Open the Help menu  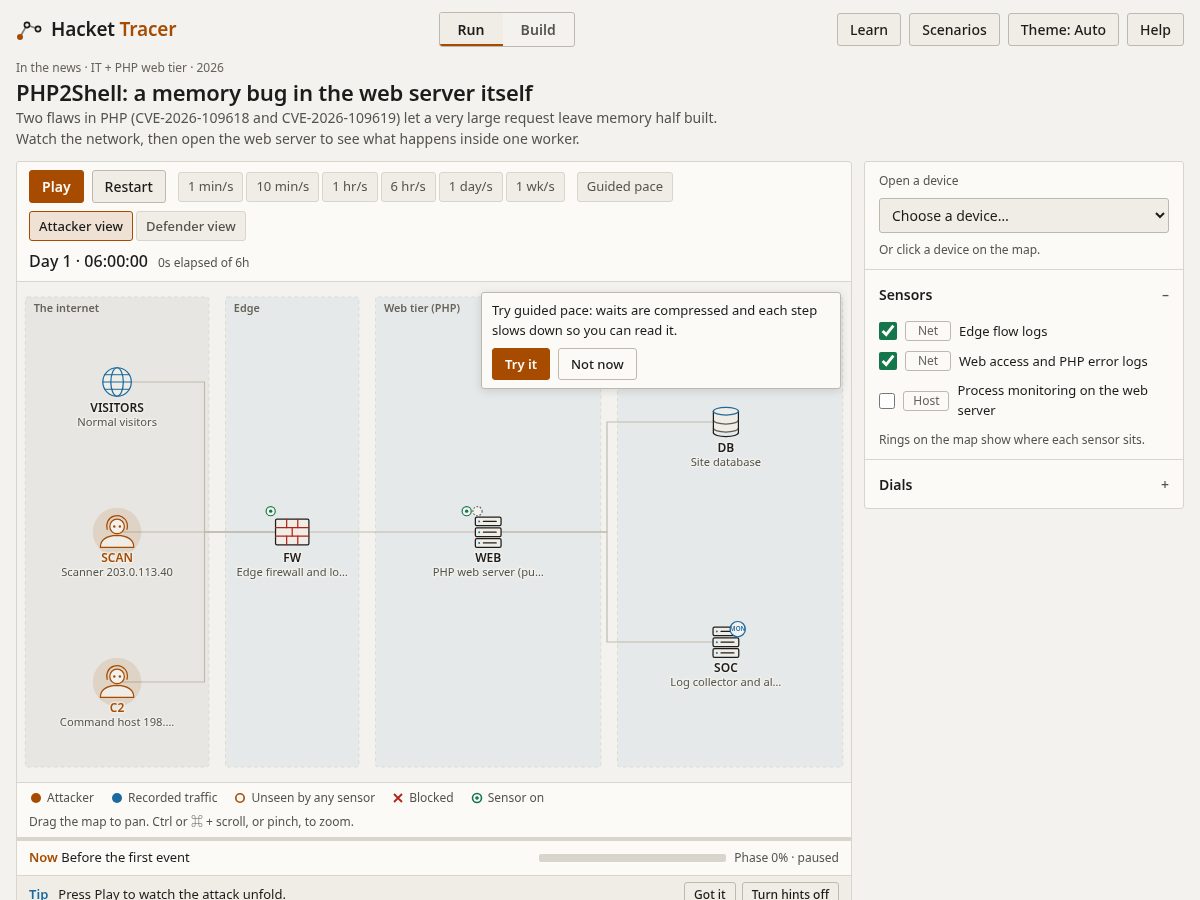click(1155, 30)
